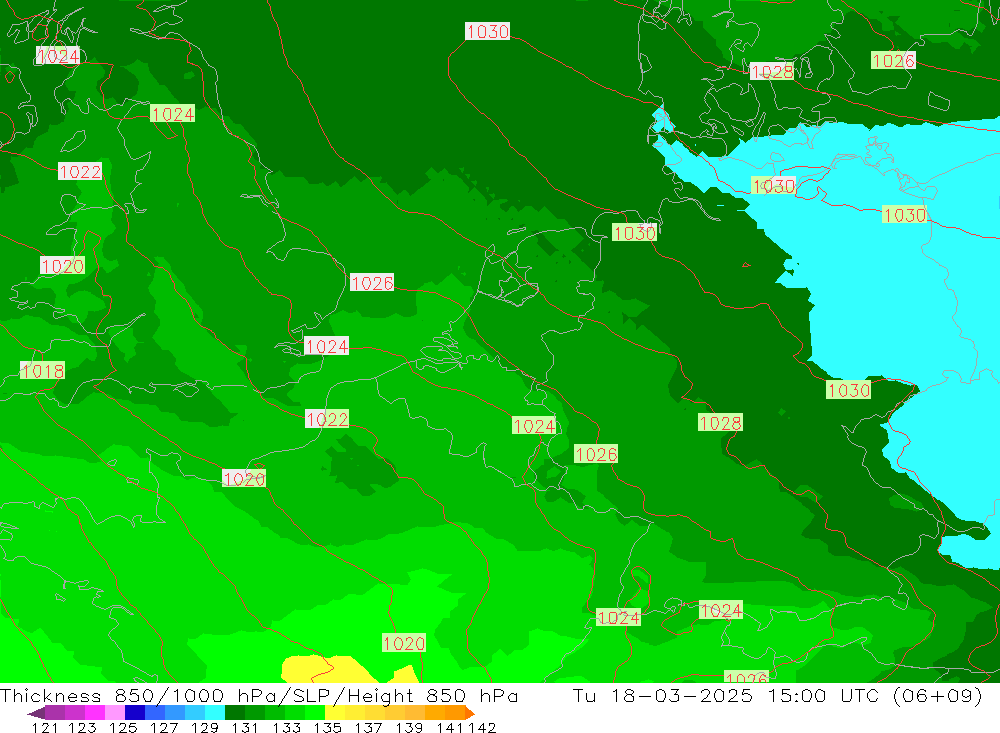Click the 'Tu 18-03-2025 15:00 UTC' timestamp
Image resolution: width=1000 pixels, height=733 pixels.
point(727,695)
